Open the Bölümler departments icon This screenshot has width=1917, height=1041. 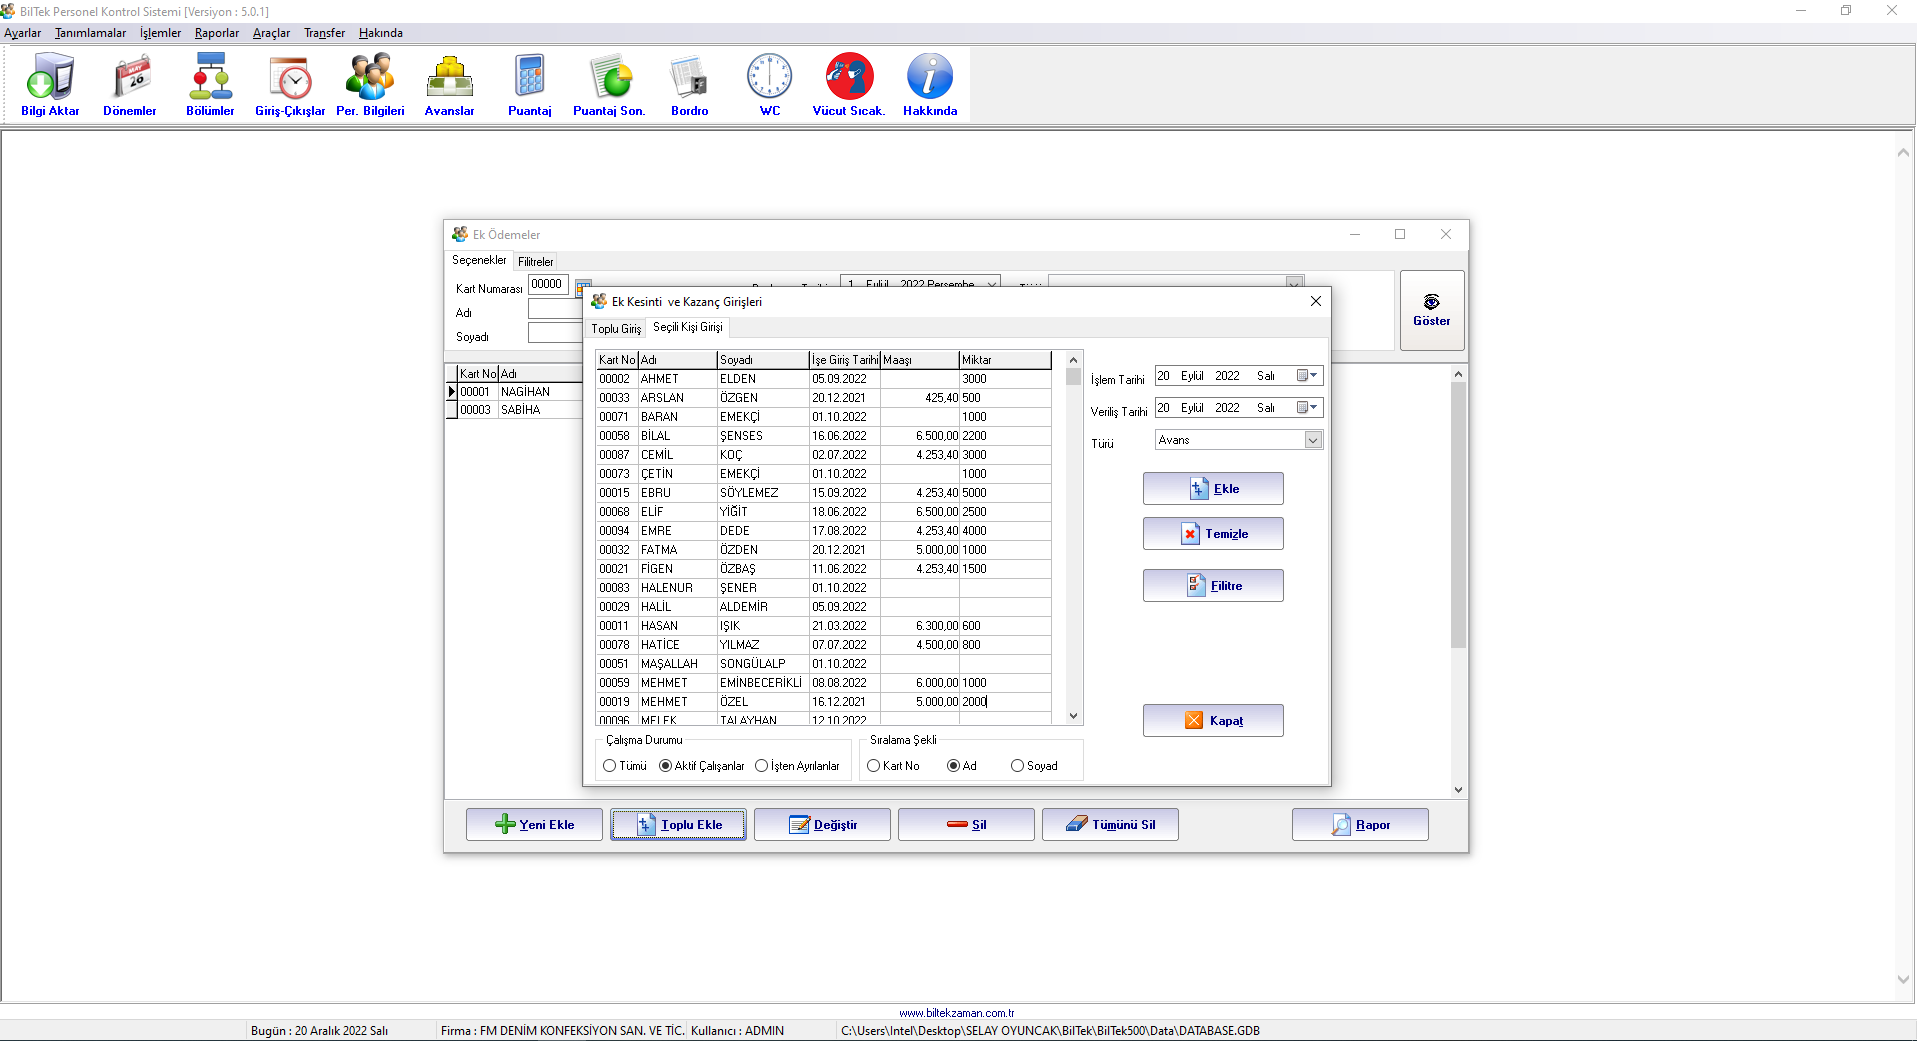click(210, 85)
